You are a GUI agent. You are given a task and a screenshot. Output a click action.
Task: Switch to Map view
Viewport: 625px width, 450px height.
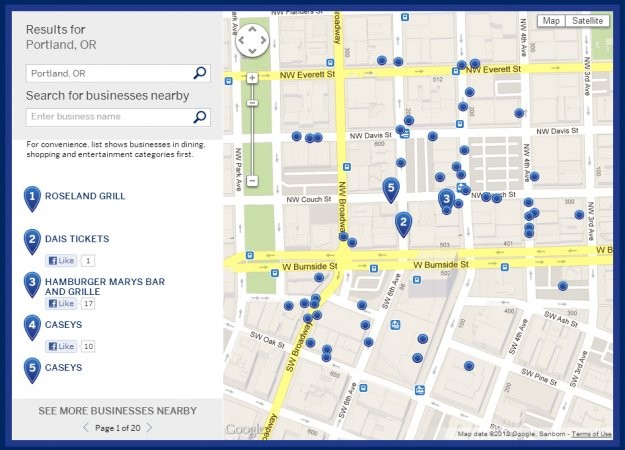551,21
